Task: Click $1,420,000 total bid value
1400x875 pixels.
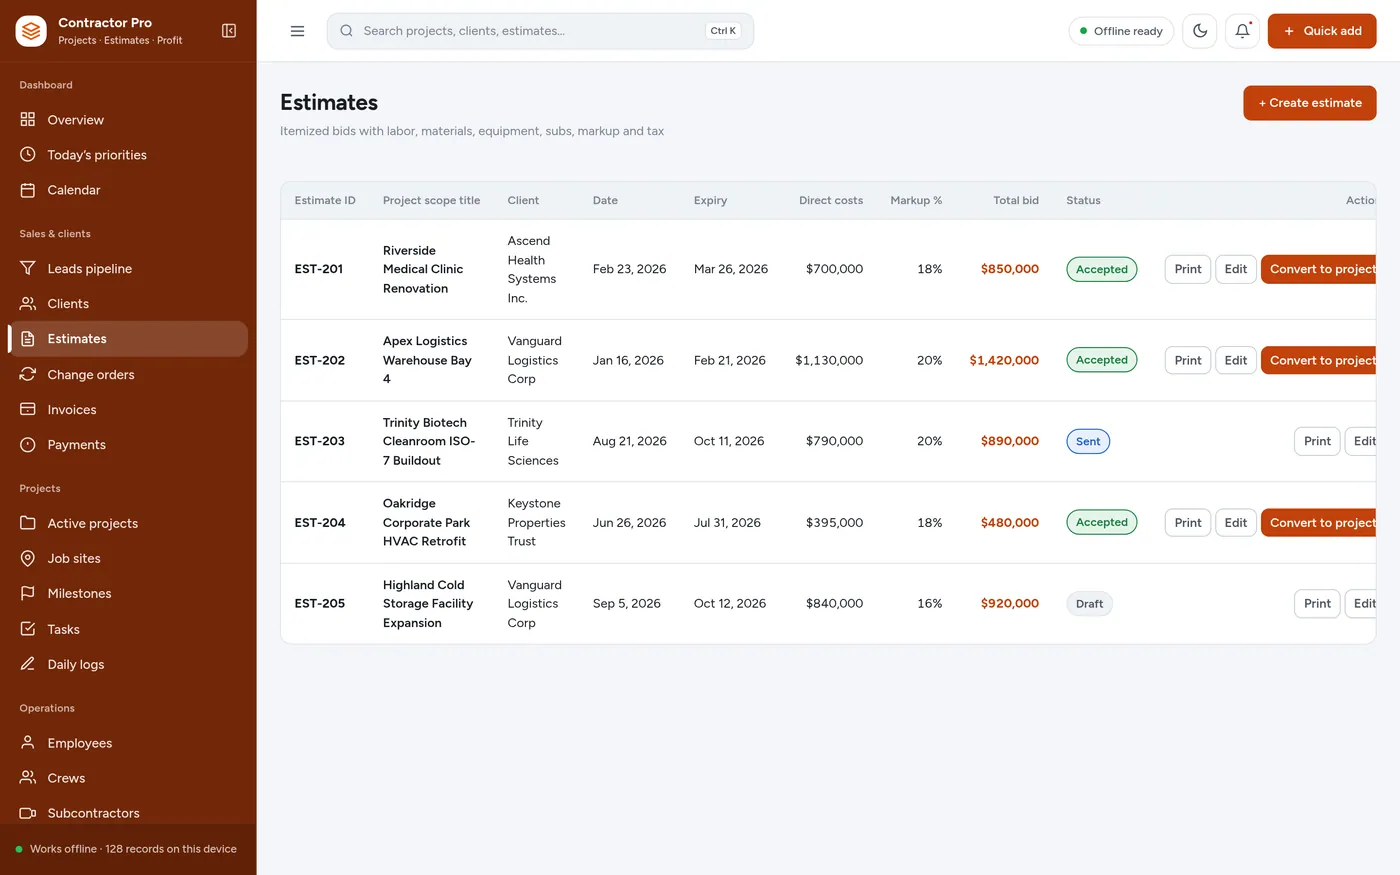Action: [1004, 360]
